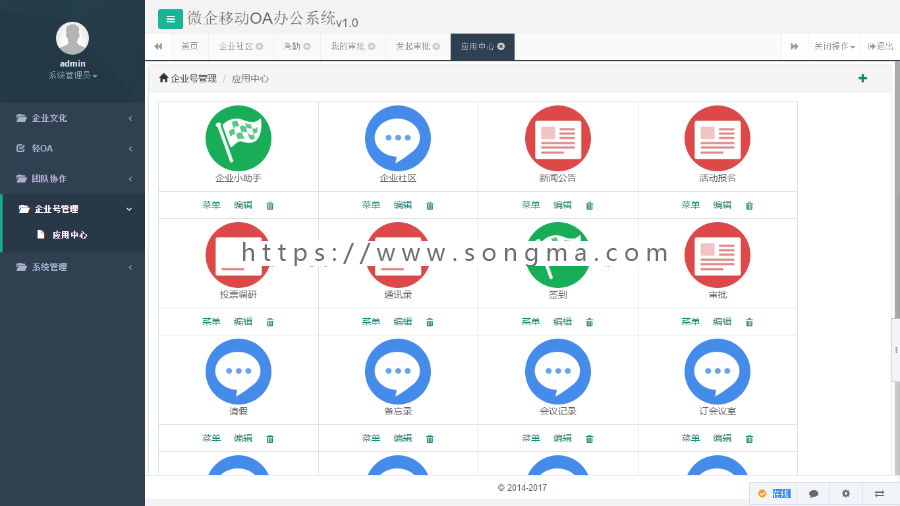Expand the 团队协作 sidebar menu
Image resolution: width=900 pixels, height=506 pixels.
pyautogui.click(x=72, y=178)
